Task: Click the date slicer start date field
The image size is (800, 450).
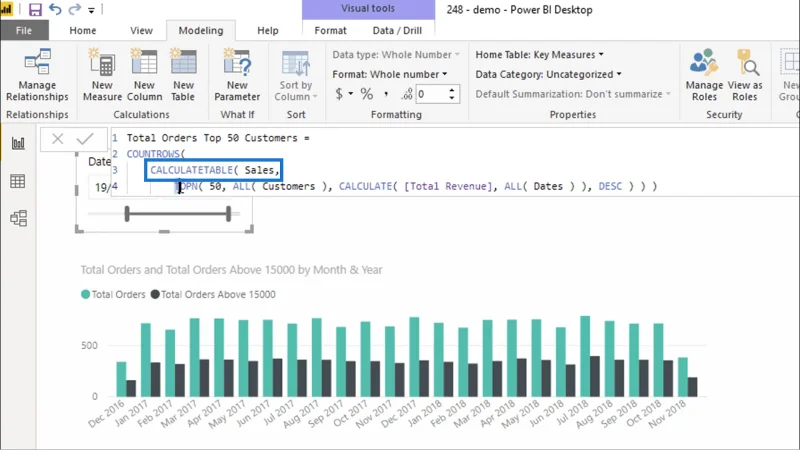Action: (101, 187)
